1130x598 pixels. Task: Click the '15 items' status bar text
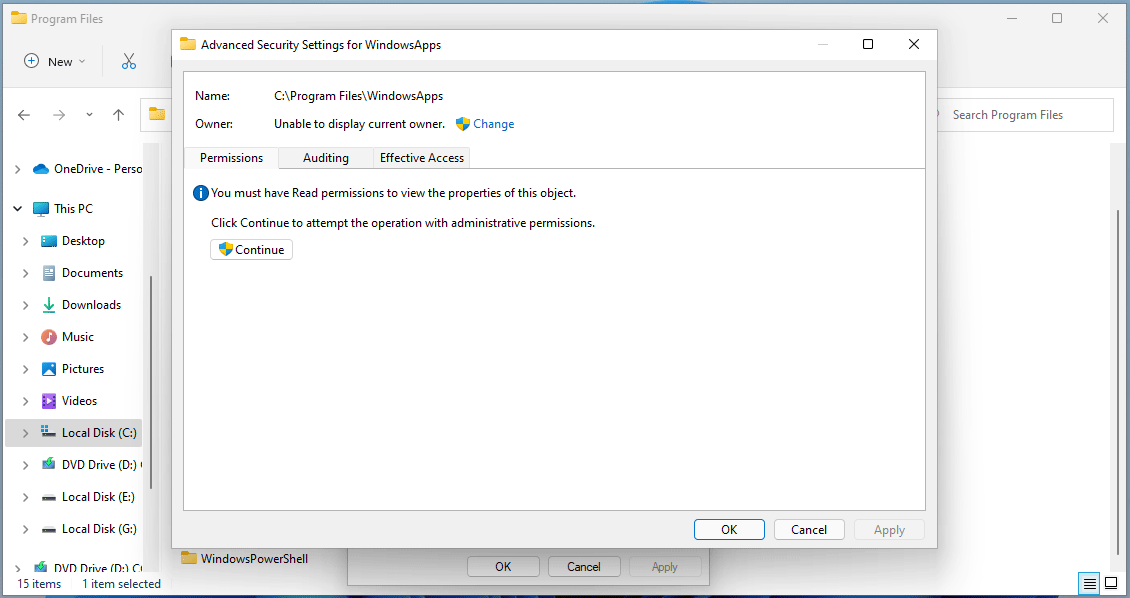click(39, 584)
